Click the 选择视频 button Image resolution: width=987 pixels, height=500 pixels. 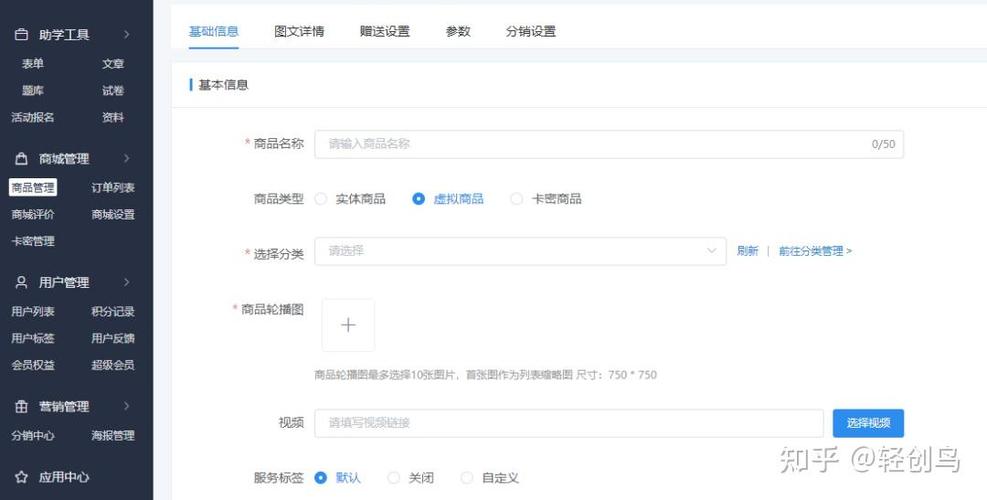[868, 423]
